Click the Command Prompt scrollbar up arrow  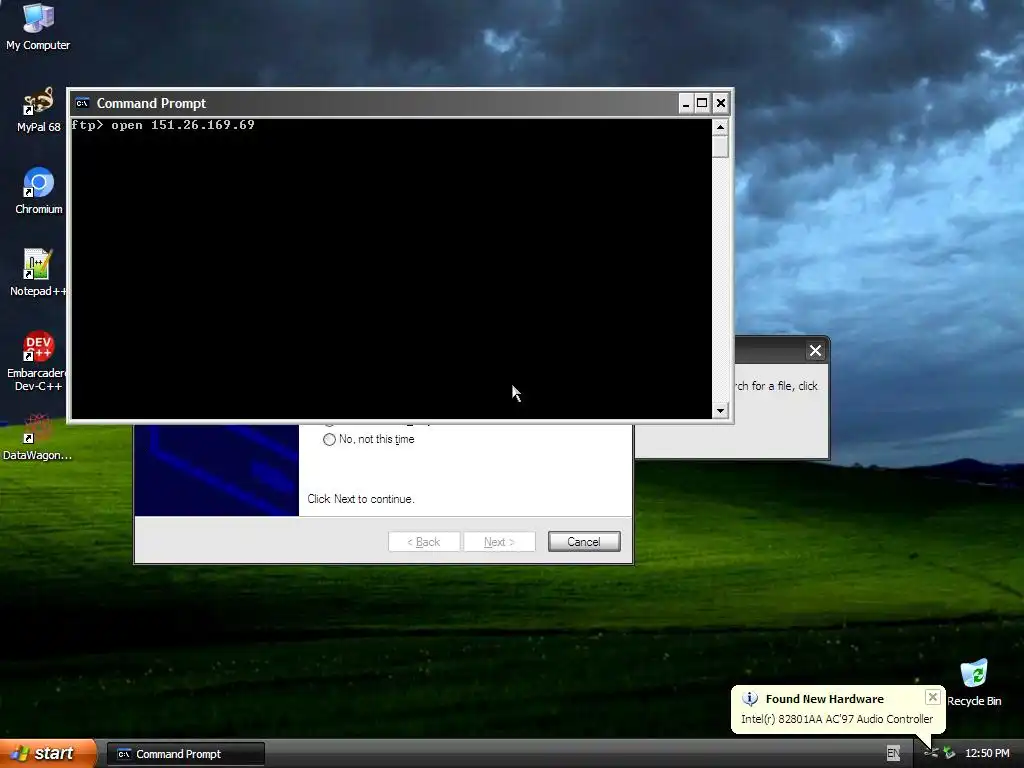(x=720, y=127)
